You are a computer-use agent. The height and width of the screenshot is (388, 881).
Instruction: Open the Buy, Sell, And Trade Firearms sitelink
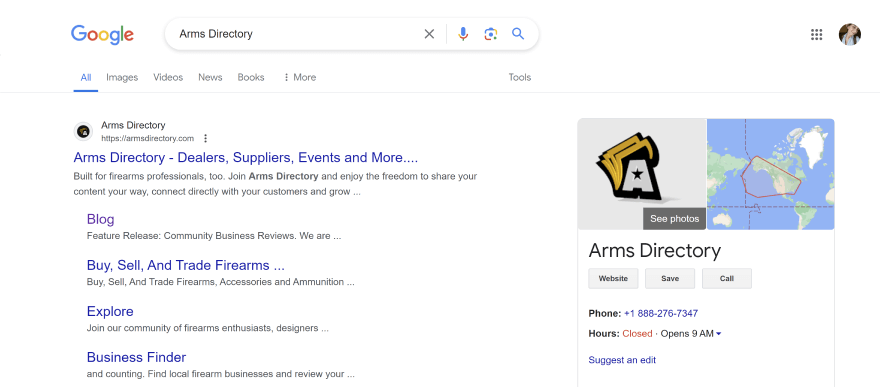185,265
